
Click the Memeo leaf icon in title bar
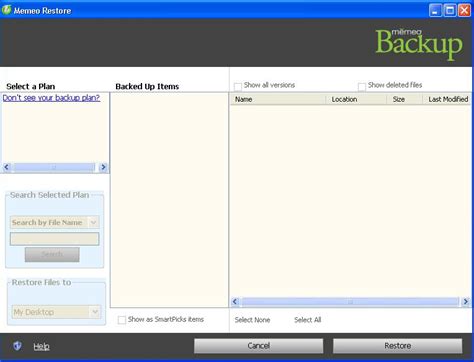pyautogui.click(x=6, y=10)
